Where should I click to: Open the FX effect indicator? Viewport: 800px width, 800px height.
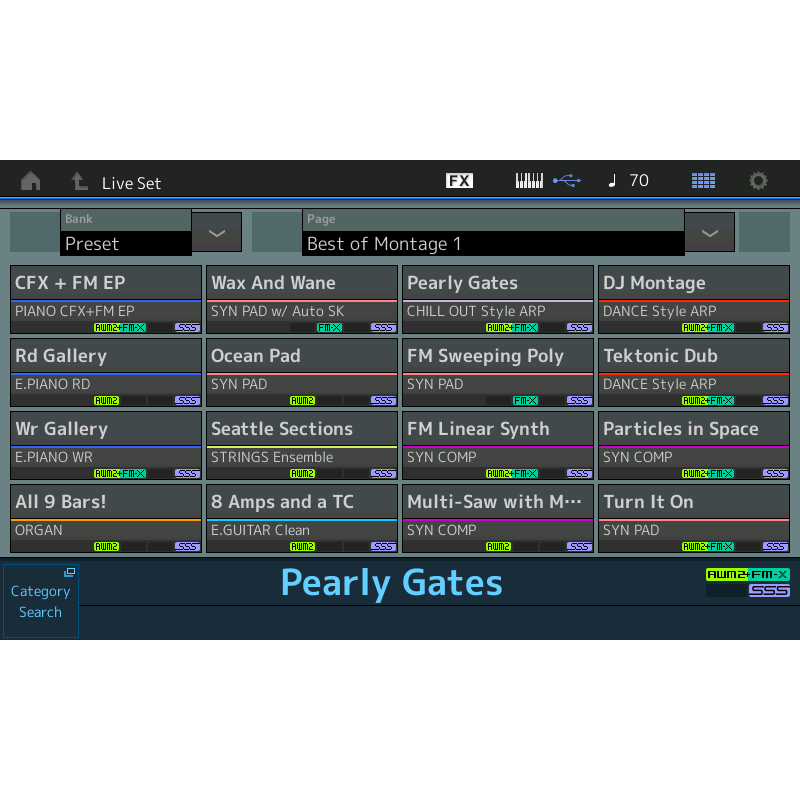click(459, 181)
